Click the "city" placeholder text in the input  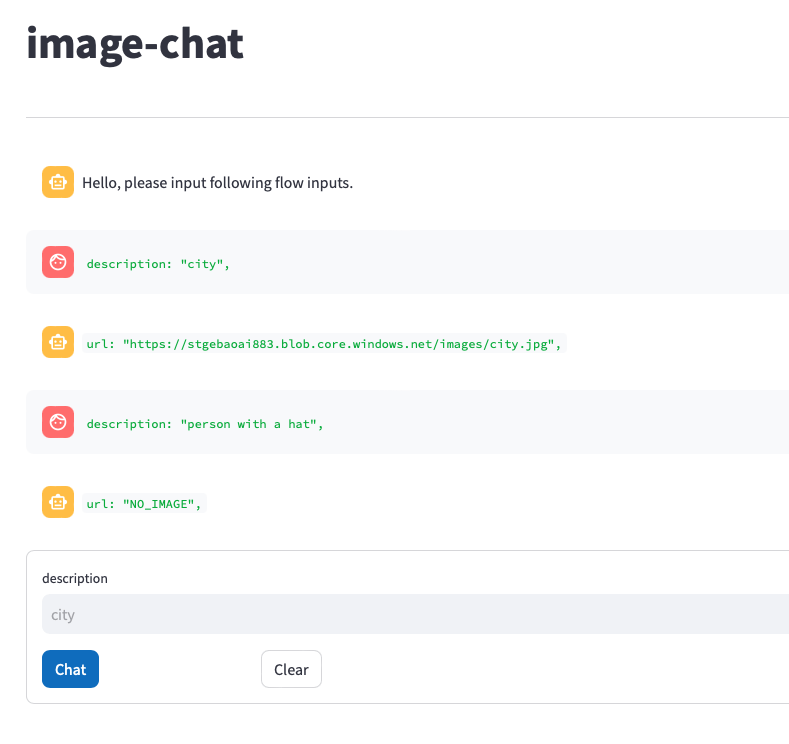point(63,615)
